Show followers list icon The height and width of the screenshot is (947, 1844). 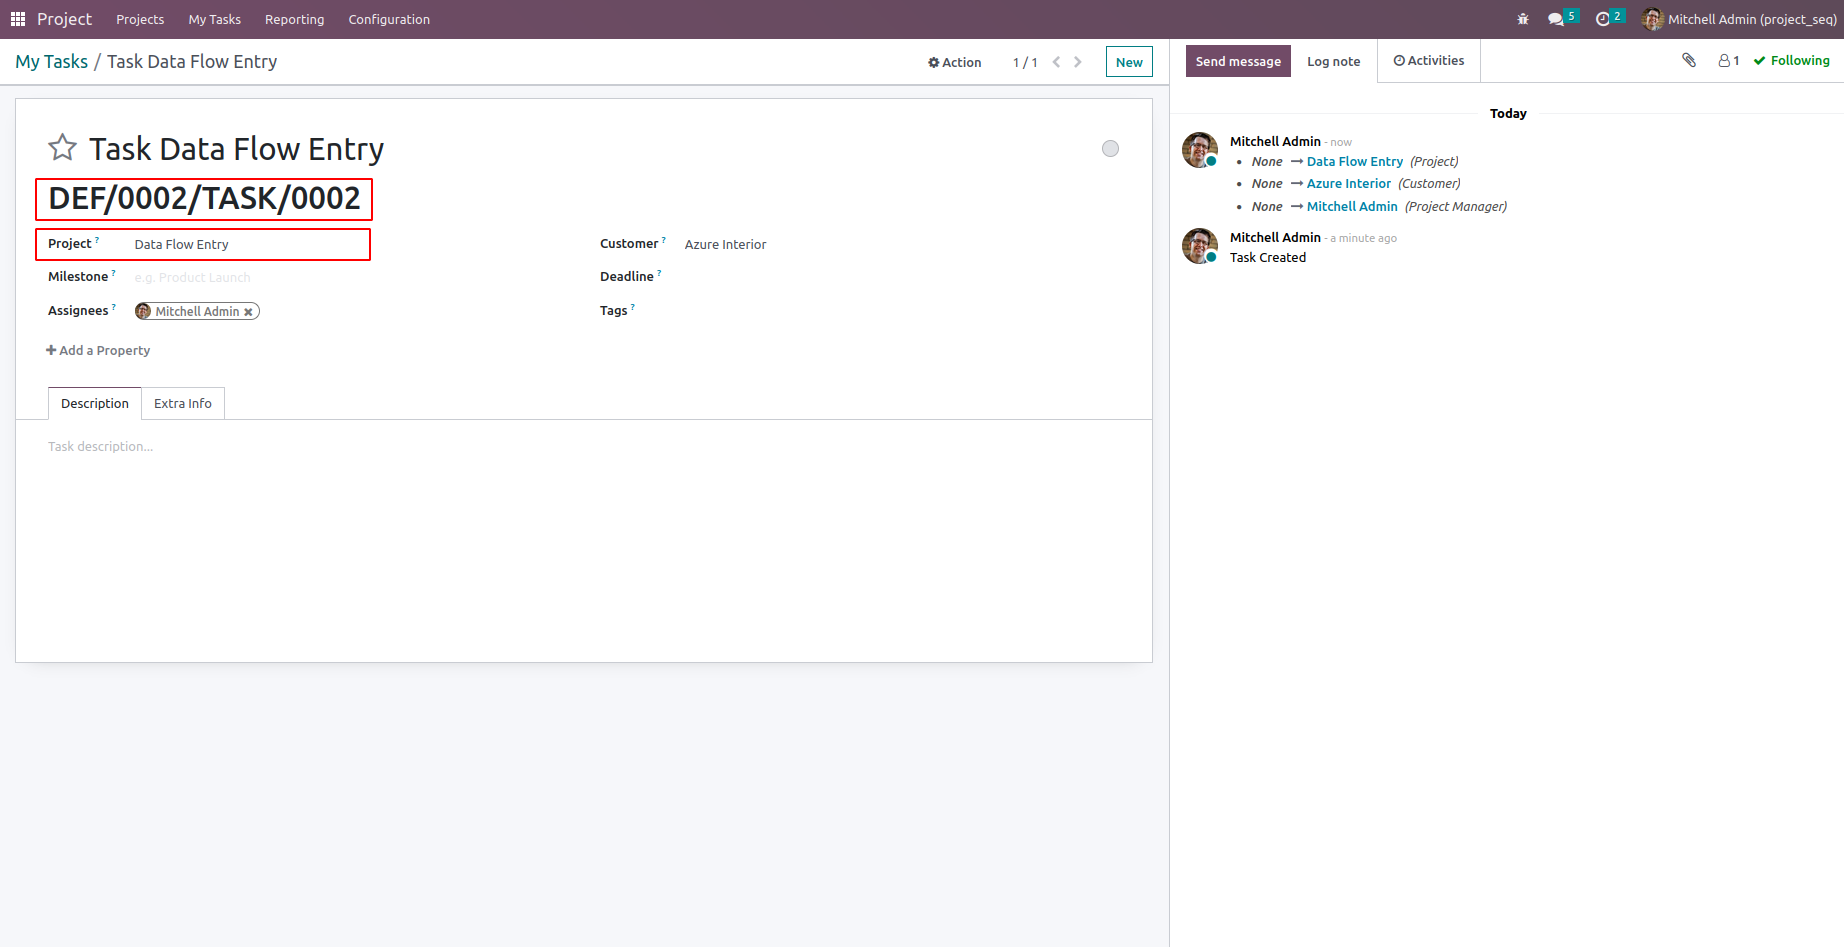[1729, 60]
